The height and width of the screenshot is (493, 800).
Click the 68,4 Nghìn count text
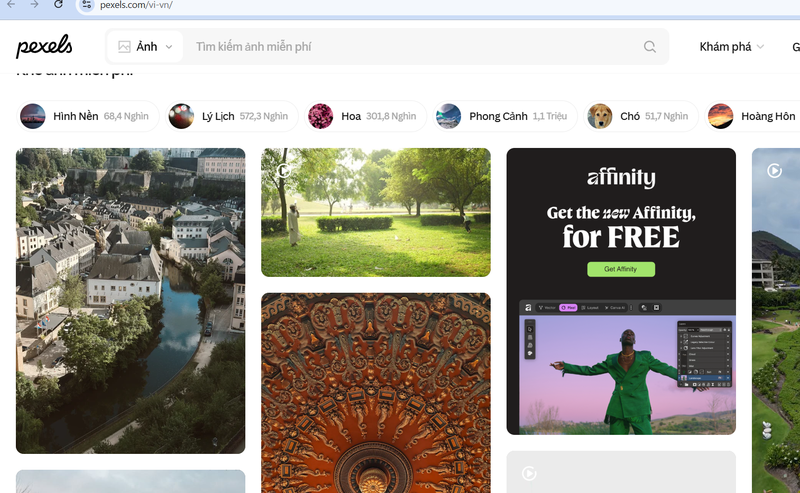126,116
